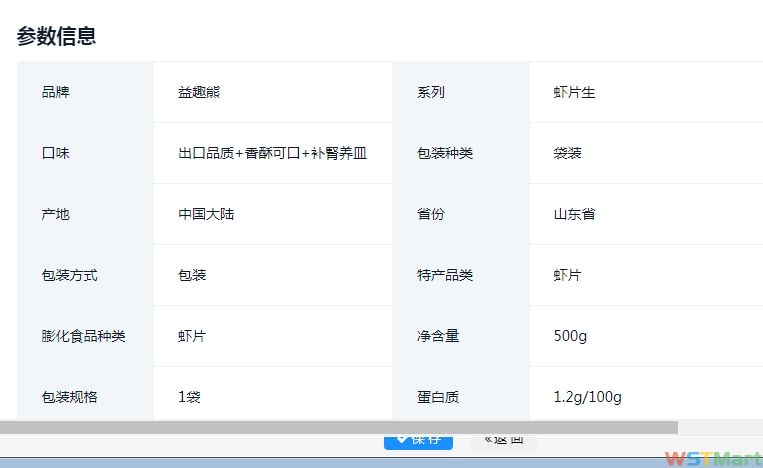Click the 1袋 package specification value
763x468 pixels.
190,397
